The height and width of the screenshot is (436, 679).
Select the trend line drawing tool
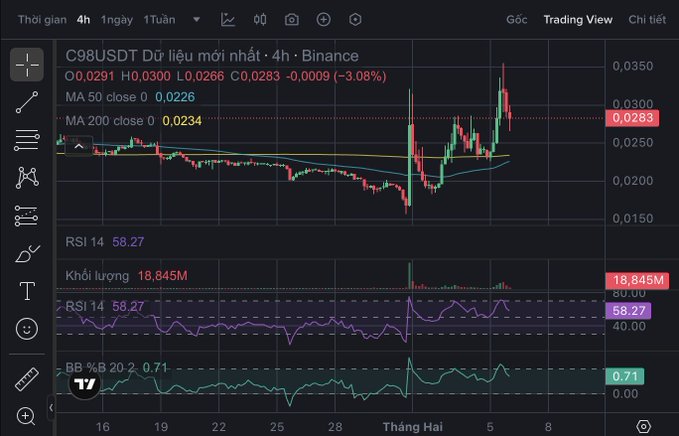[x=27, y=101]
